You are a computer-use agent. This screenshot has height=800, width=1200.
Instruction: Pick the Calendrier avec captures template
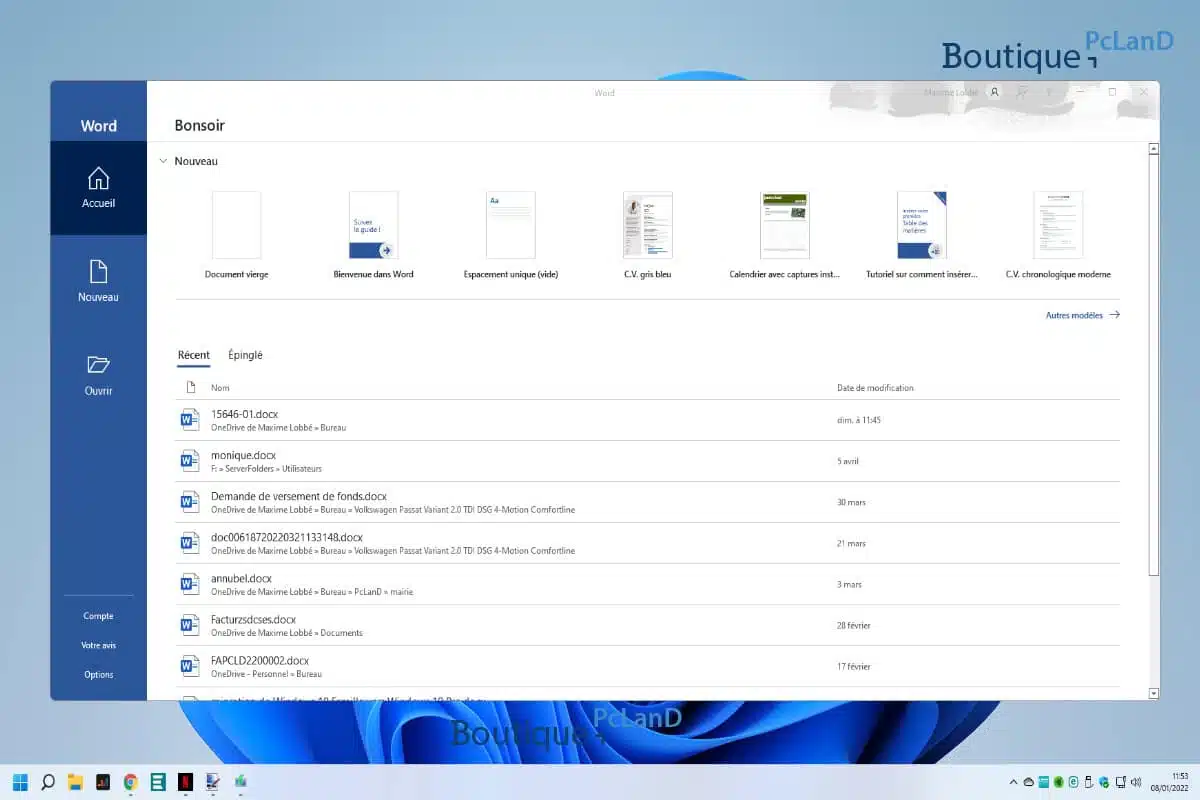785,235
